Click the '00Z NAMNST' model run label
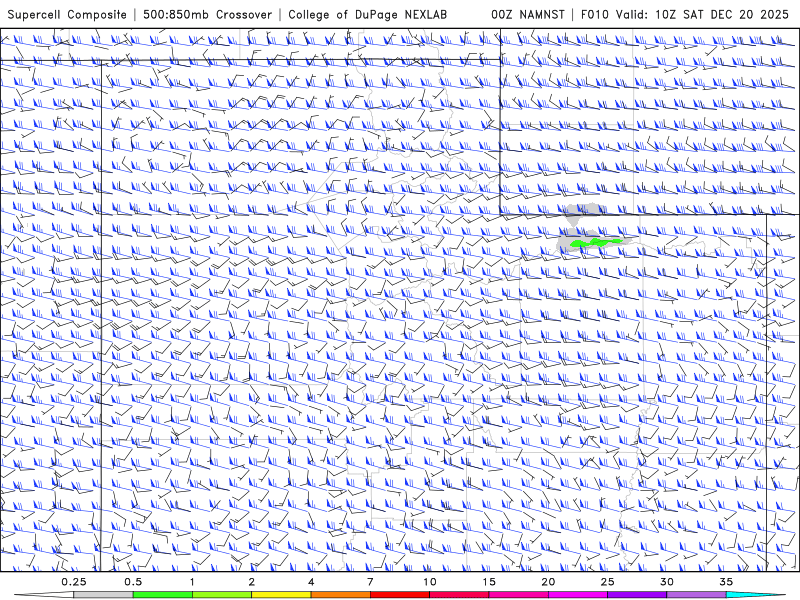The image size is (800, 600). (528, 14)
